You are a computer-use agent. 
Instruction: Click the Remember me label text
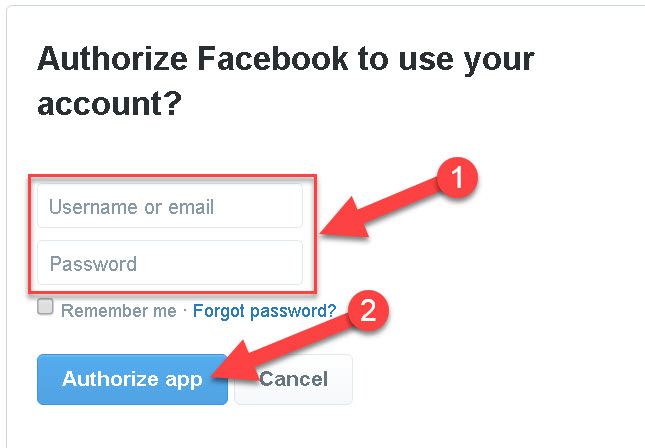(118, 311)
